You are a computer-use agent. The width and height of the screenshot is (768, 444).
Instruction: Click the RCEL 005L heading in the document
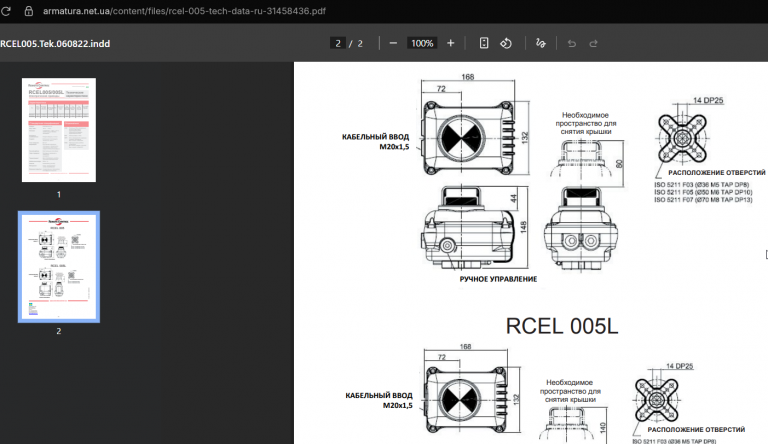tap(562, 326)
